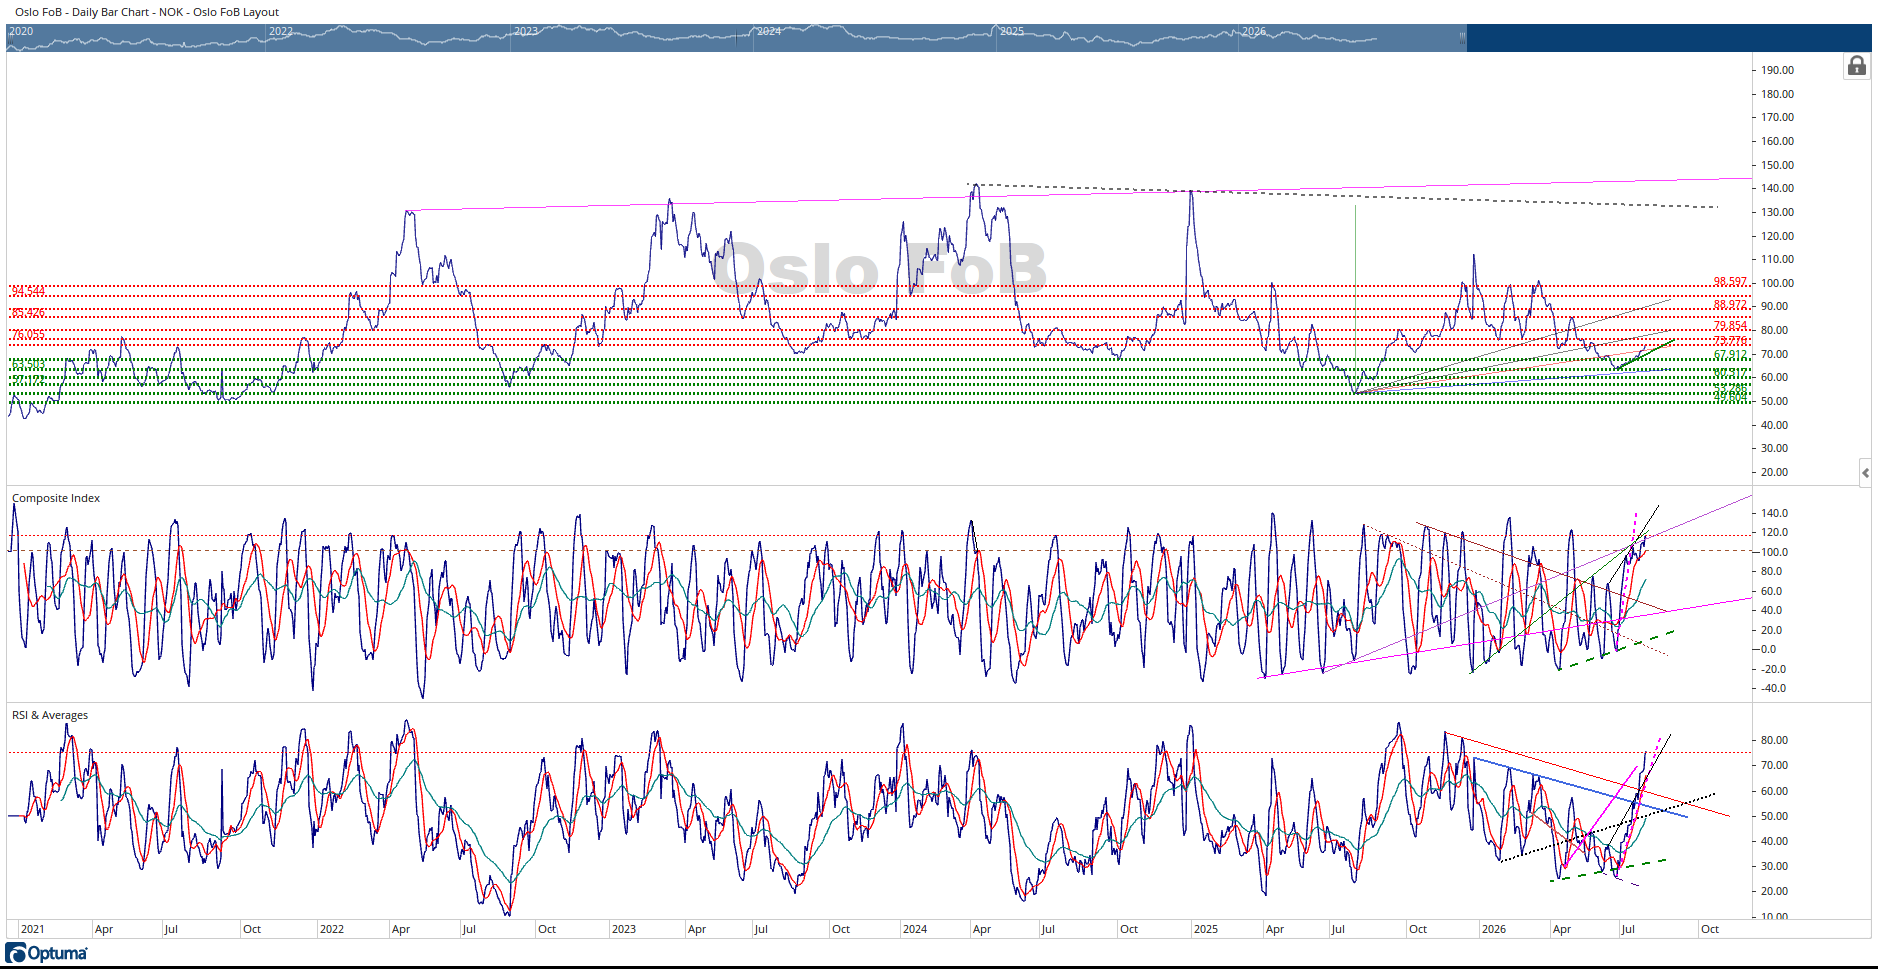This screenshot has width=1878, height=969.
Task: Click 2026 on the bottom date axis
Action: point(1494,929)
